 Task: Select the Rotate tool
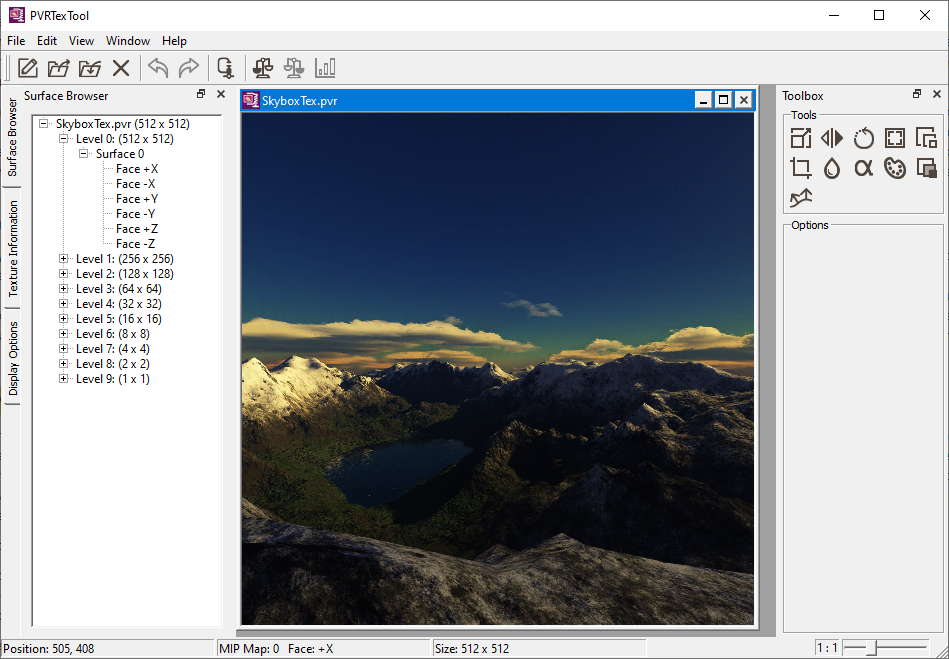pos(863,138)
